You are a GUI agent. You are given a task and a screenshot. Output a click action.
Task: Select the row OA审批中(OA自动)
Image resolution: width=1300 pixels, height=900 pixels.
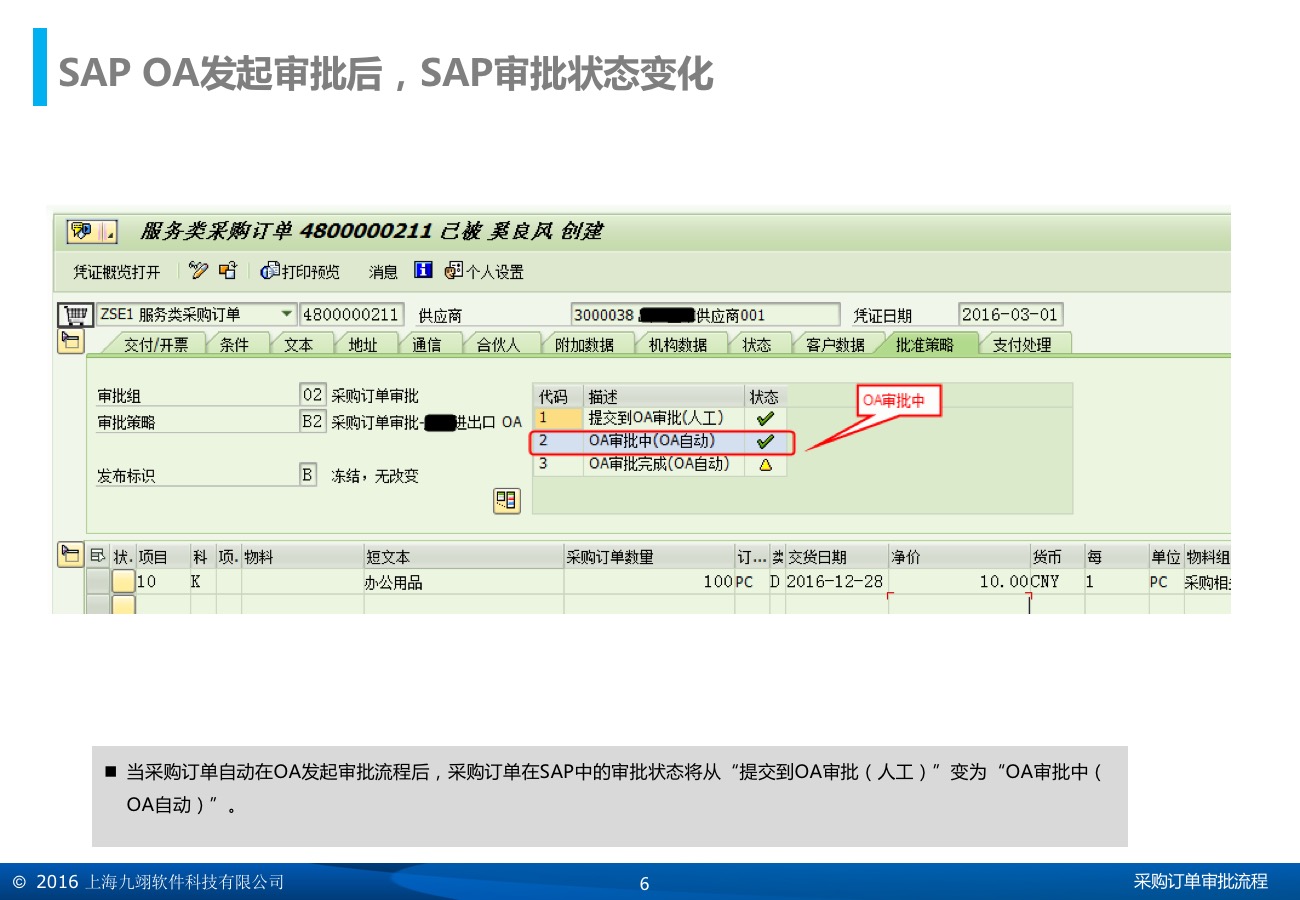click(x=660, y=442)
